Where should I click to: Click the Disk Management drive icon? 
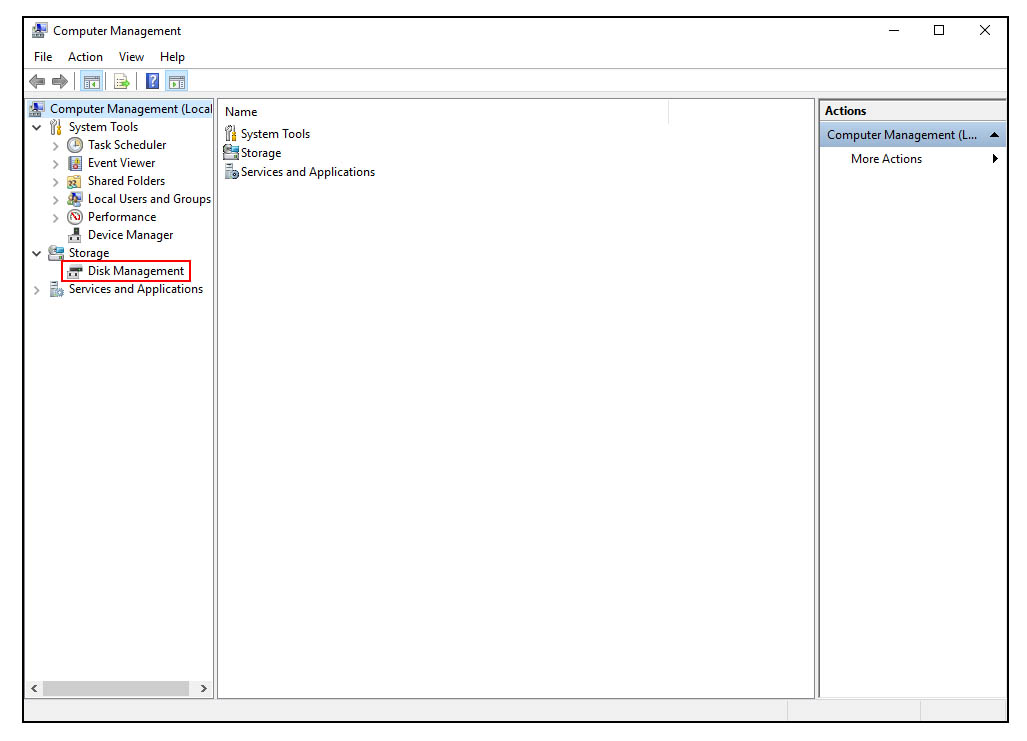(x=75, y=271)
